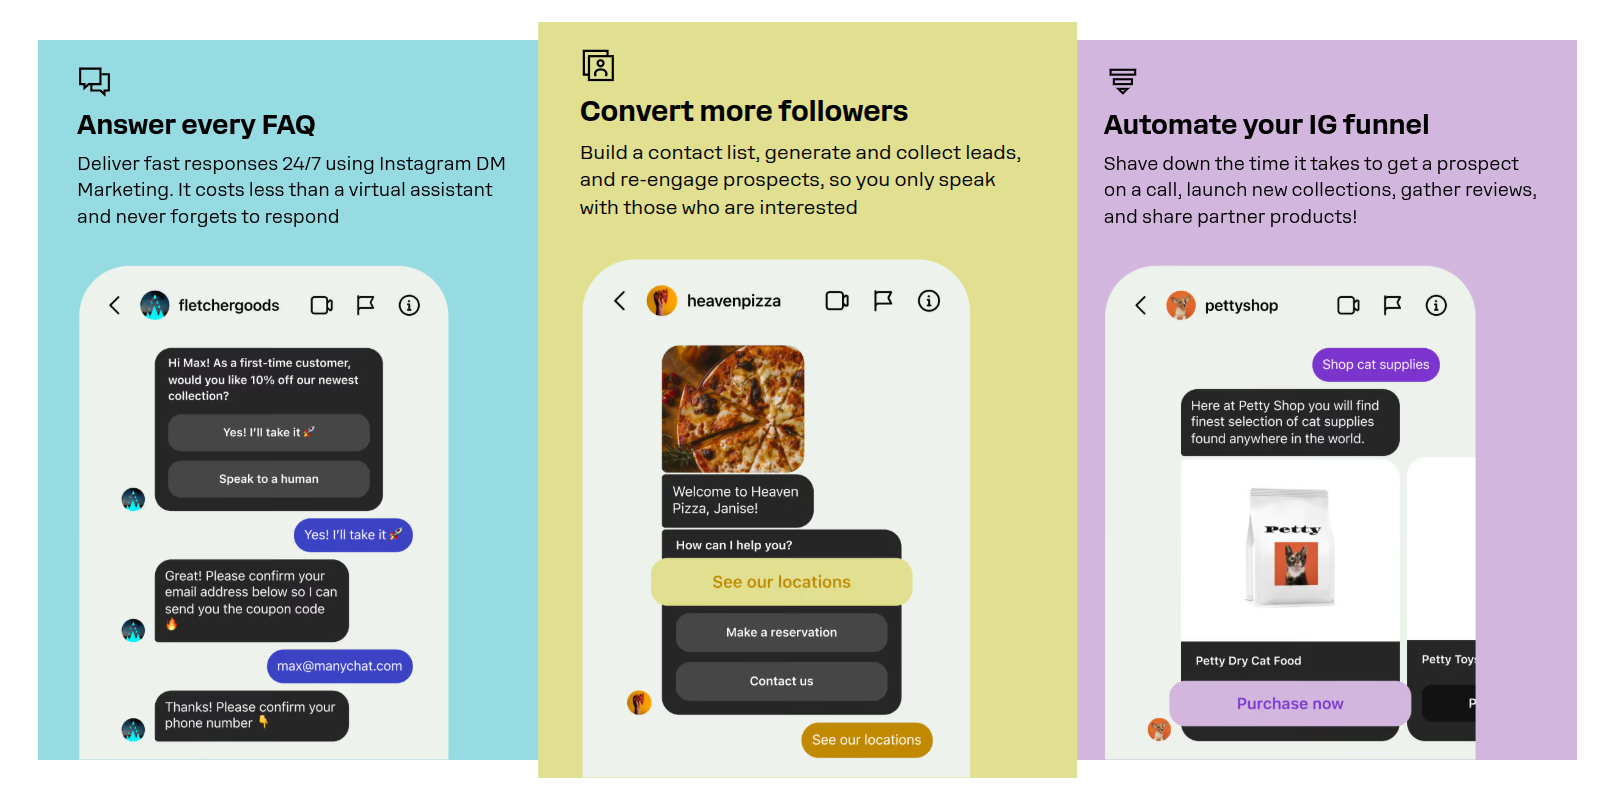
Task: Click the max@manychat.com email bubble
Action: click(339, 666)
